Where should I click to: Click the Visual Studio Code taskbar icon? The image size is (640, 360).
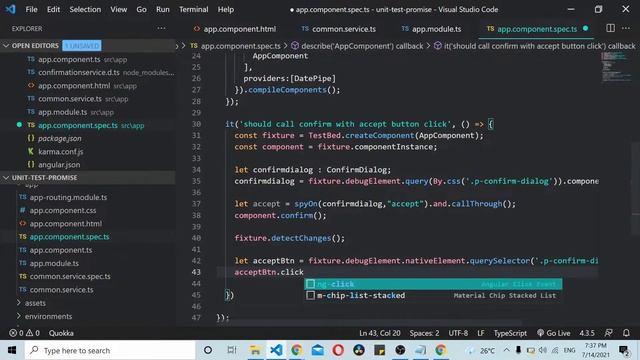pos(276,350)
